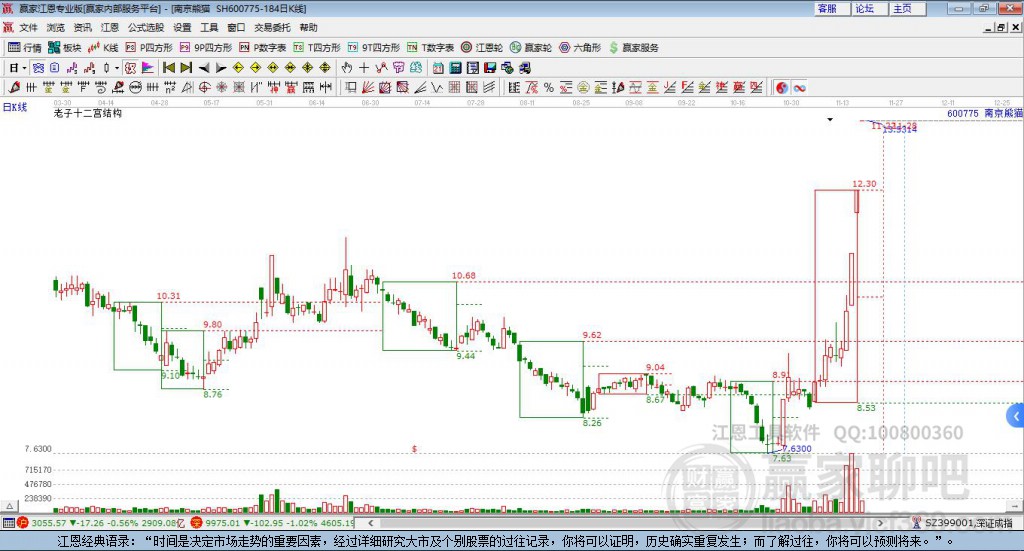Select the percent % retracement tool
The height and width of the screenshot is (551, 1024).
pyautogui.click(x=549, y=87)
